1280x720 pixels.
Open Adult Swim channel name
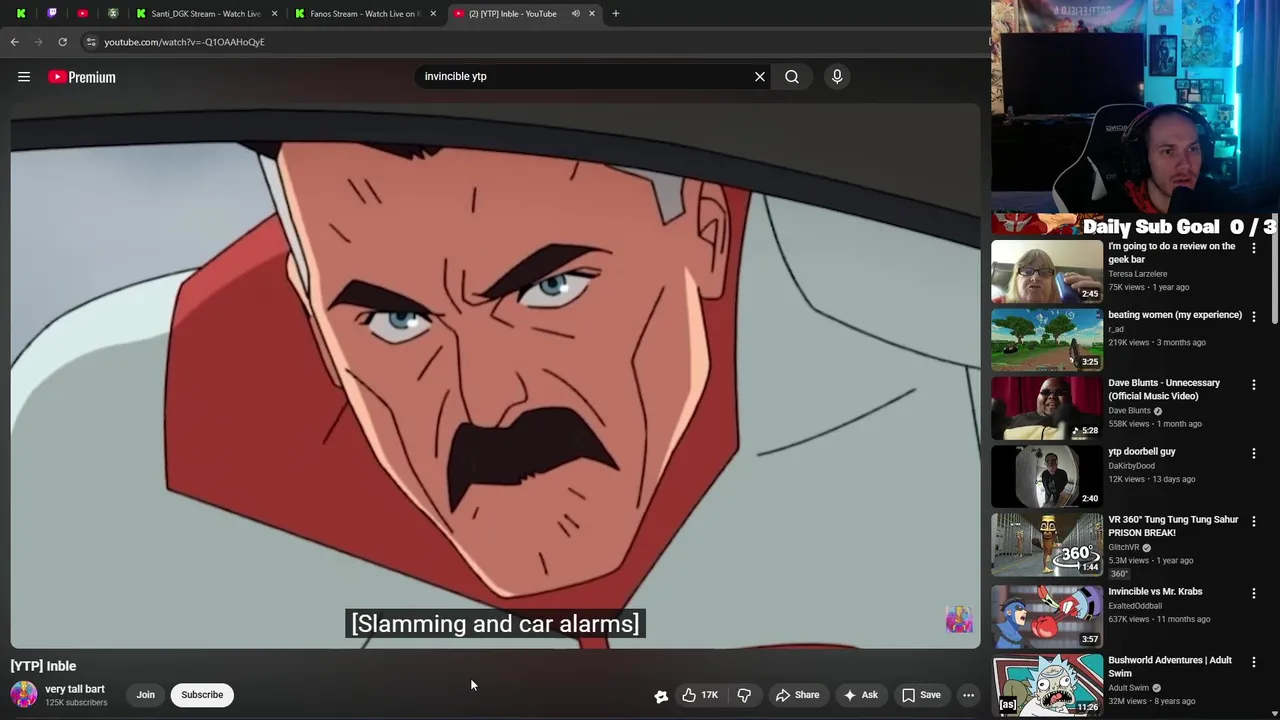pyautogui.click(x=1128, y=688)
